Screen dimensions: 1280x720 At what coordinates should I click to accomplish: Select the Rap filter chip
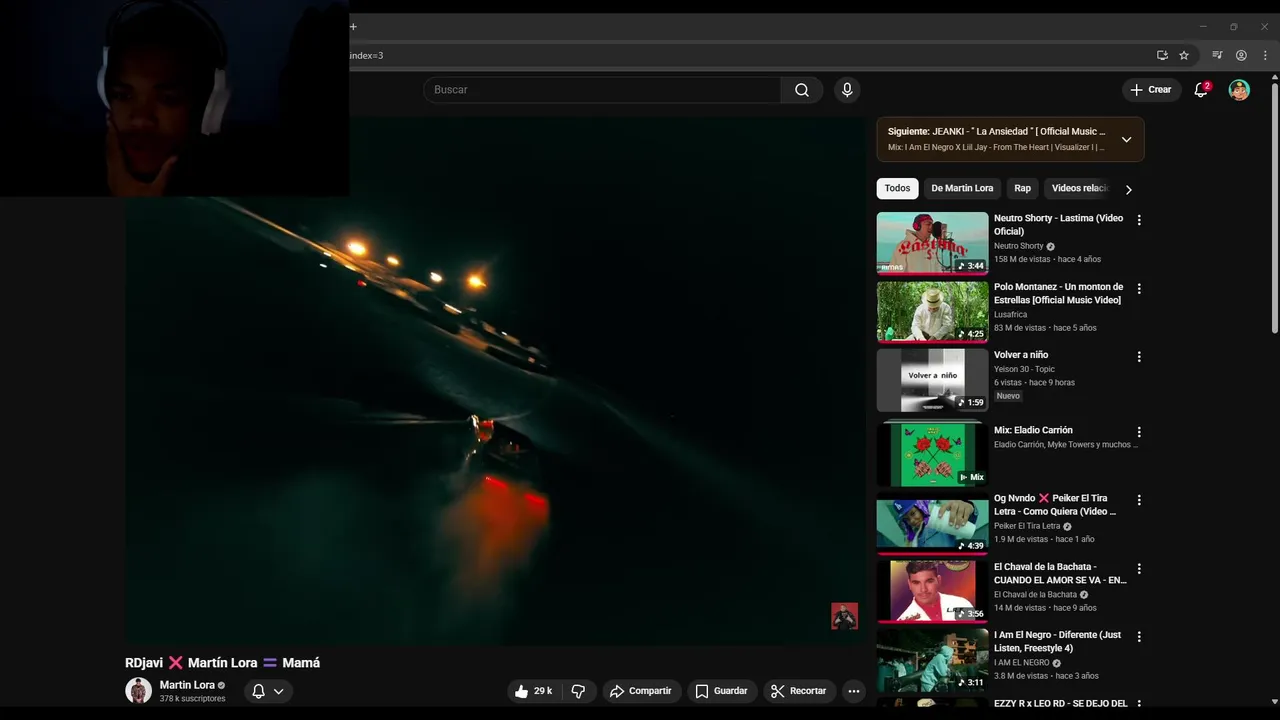coord(1022,188)
